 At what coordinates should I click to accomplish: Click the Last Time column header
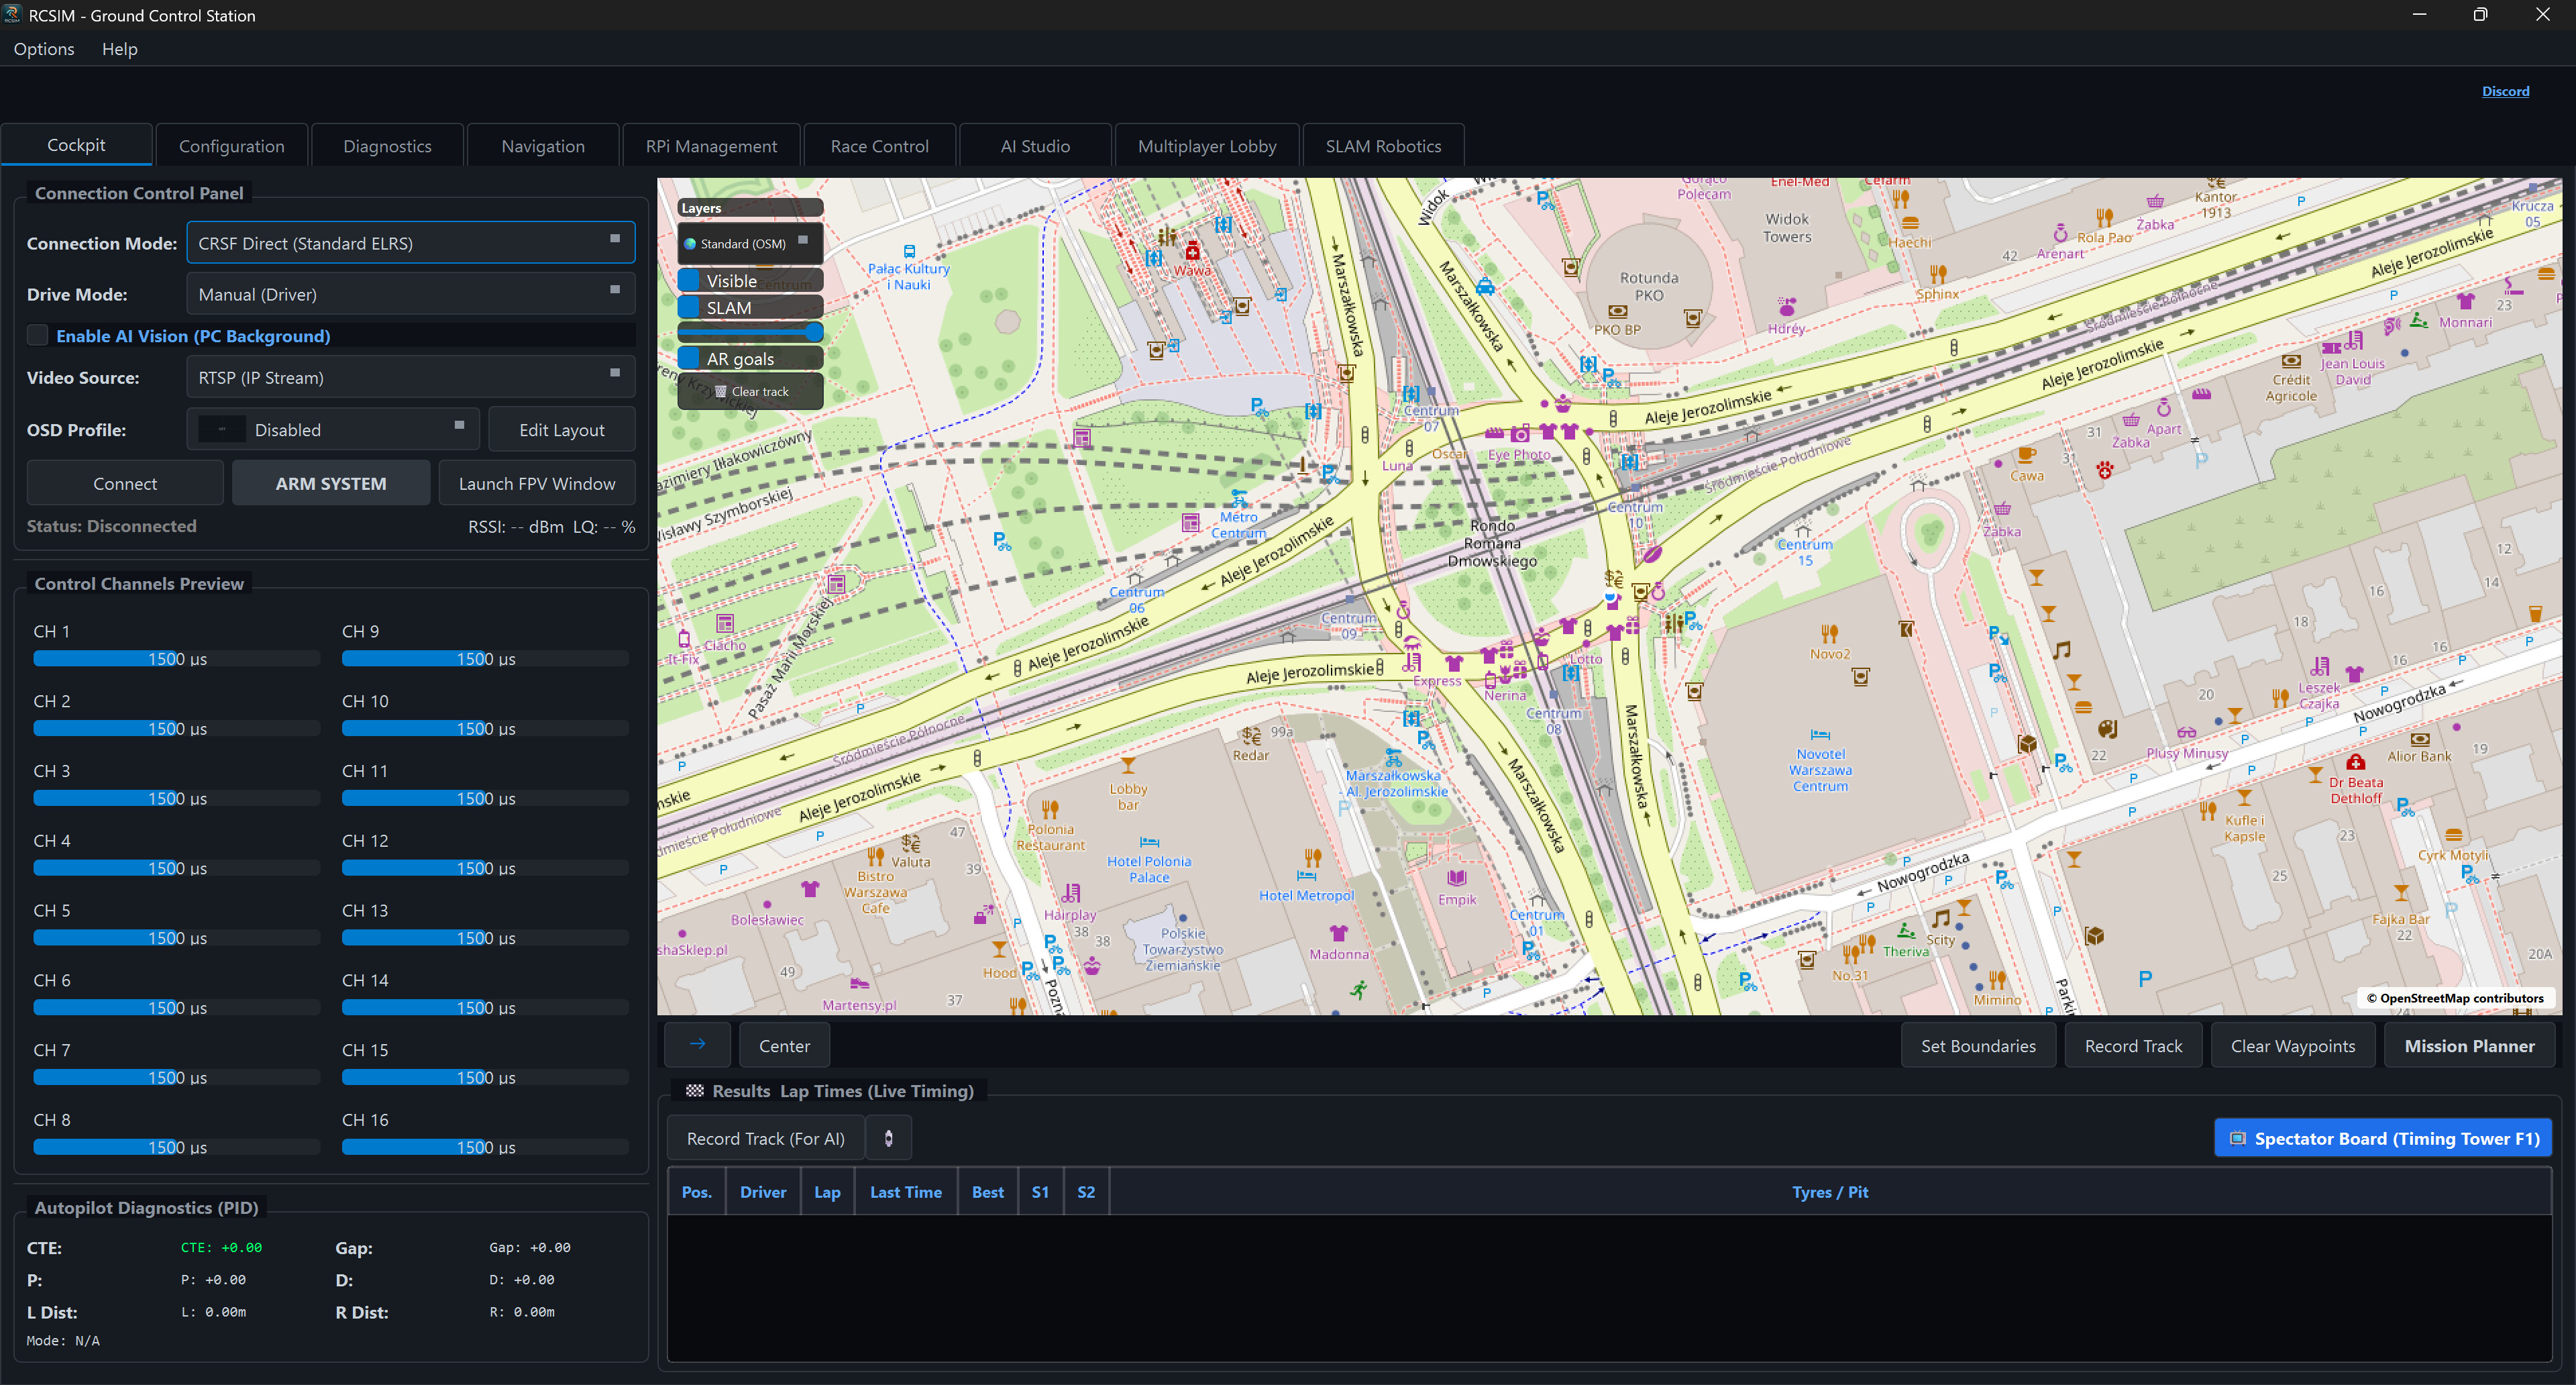point(906,1191)
